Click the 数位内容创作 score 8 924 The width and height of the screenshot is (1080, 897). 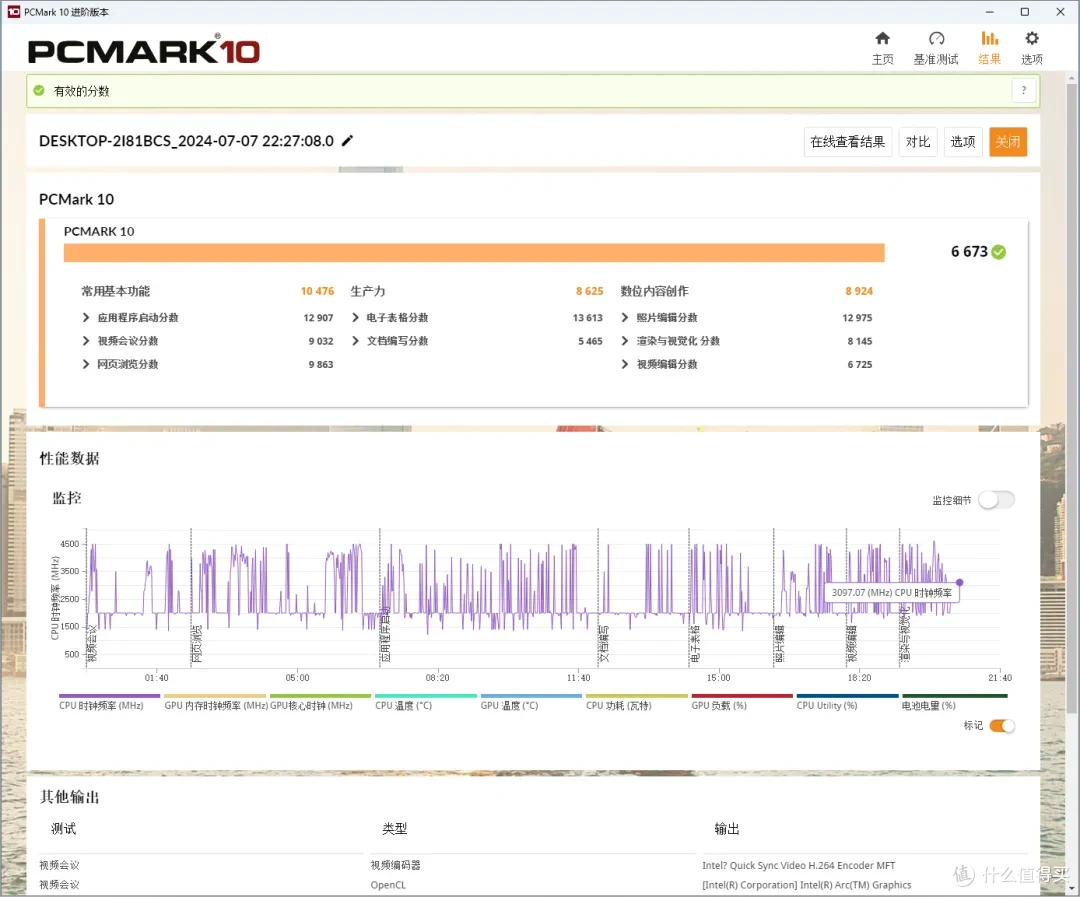pos(859,291)
